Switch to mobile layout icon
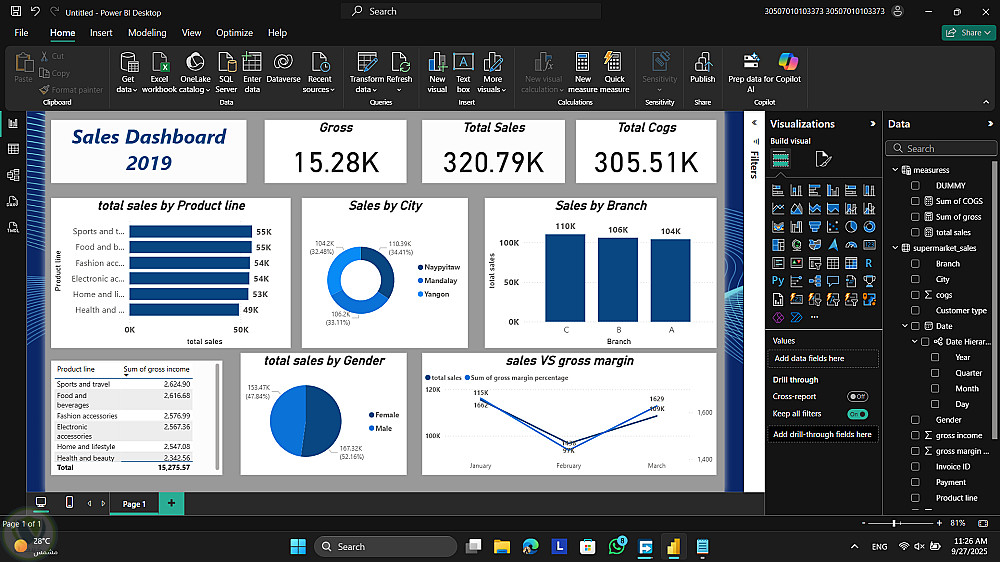 (x=70, y=503)
